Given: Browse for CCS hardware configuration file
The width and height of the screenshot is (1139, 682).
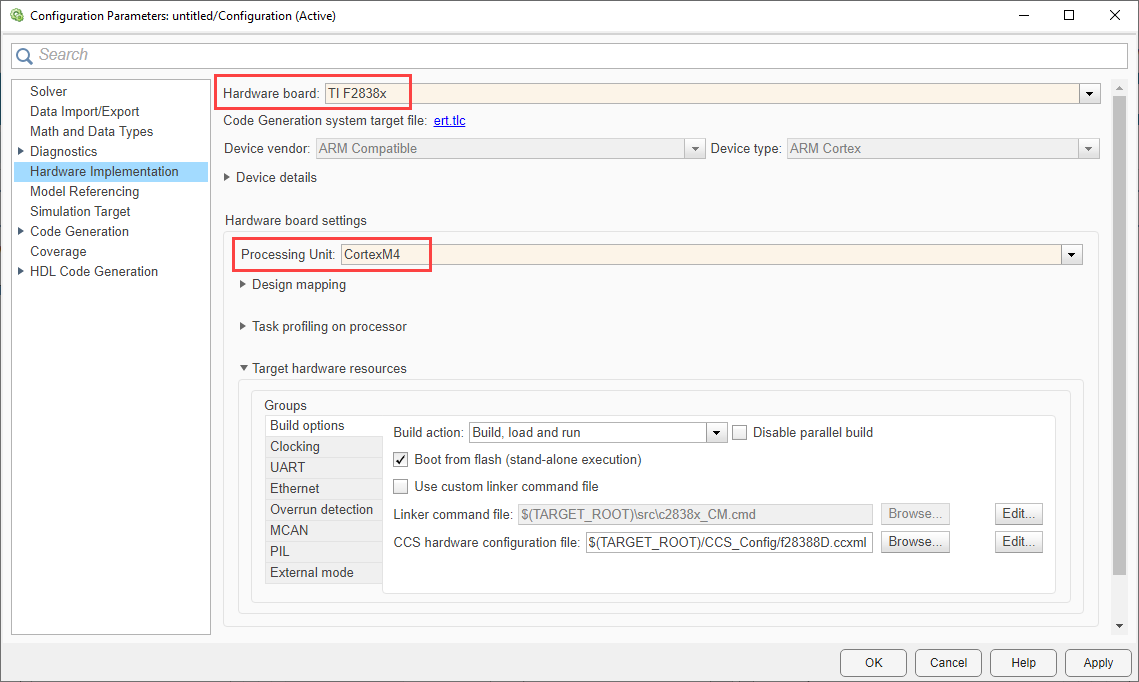Looking at the screenshot, I should point(915,542).
